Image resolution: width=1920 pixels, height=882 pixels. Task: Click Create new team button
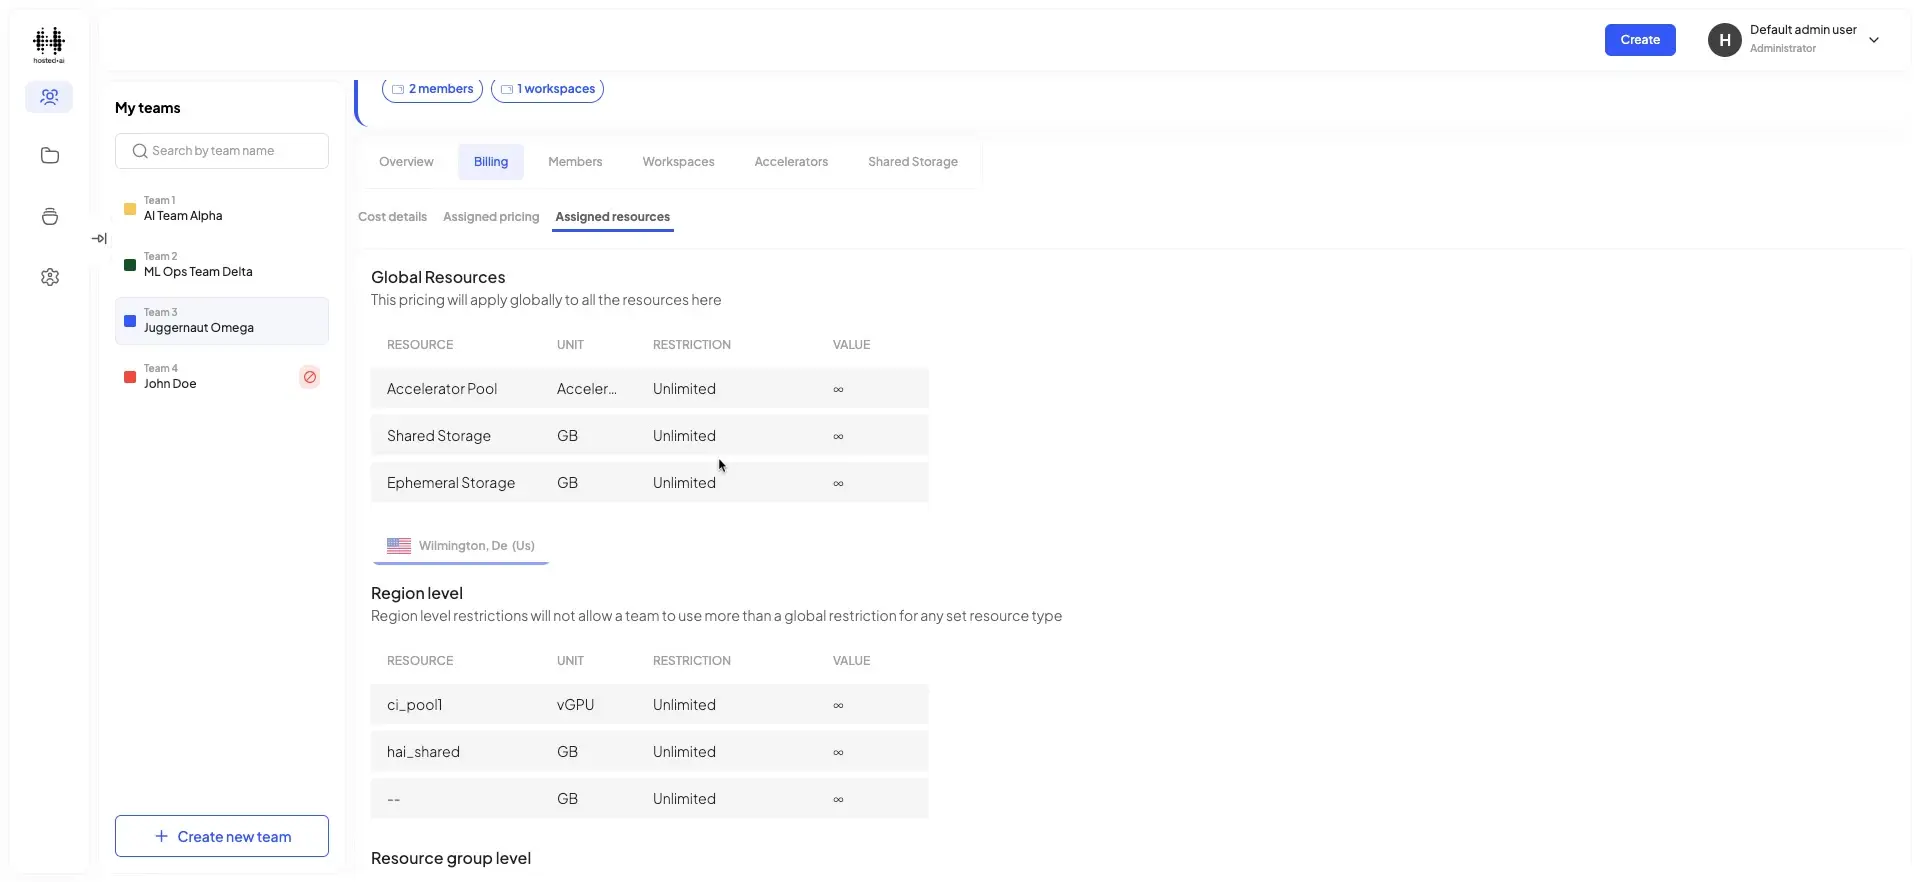[x=222, y=836]
